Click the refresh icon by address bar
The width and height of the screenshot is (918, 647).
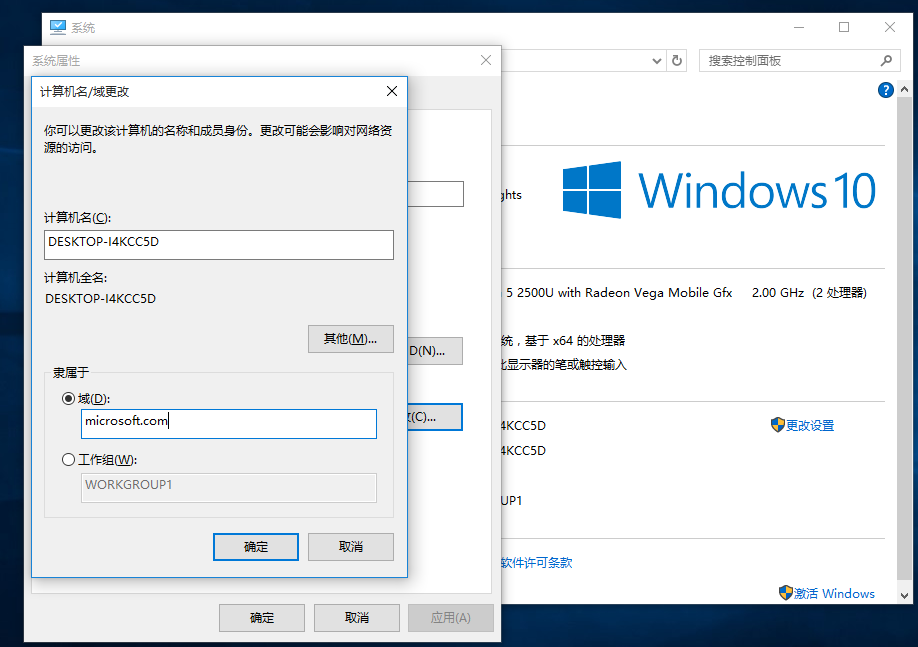(677, 61)
